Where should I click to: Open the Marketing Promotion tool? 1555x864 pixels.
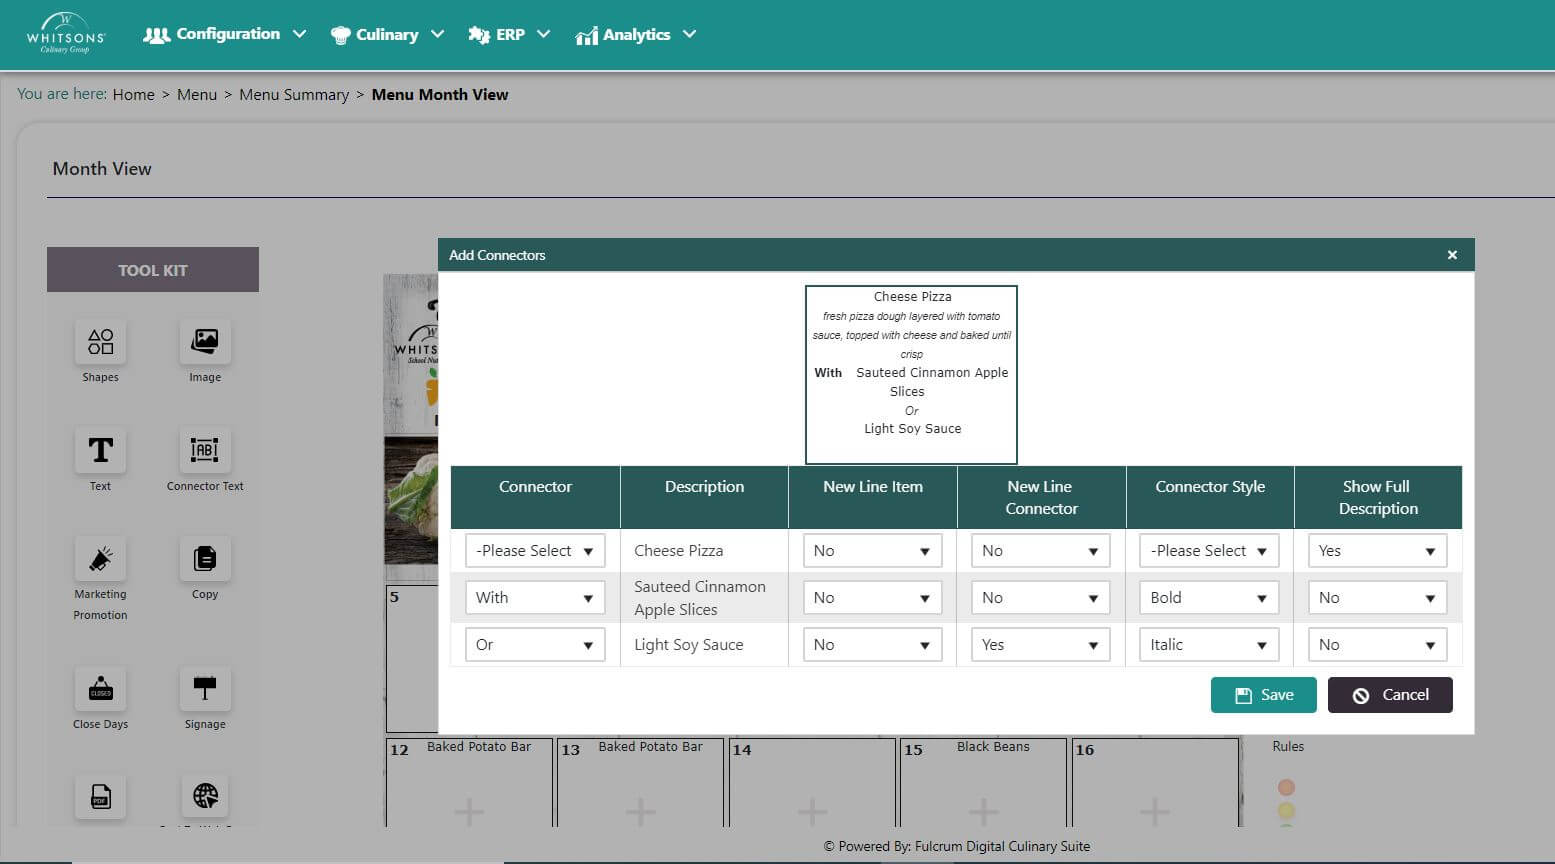pyautogui.click(x=100, y=559)
